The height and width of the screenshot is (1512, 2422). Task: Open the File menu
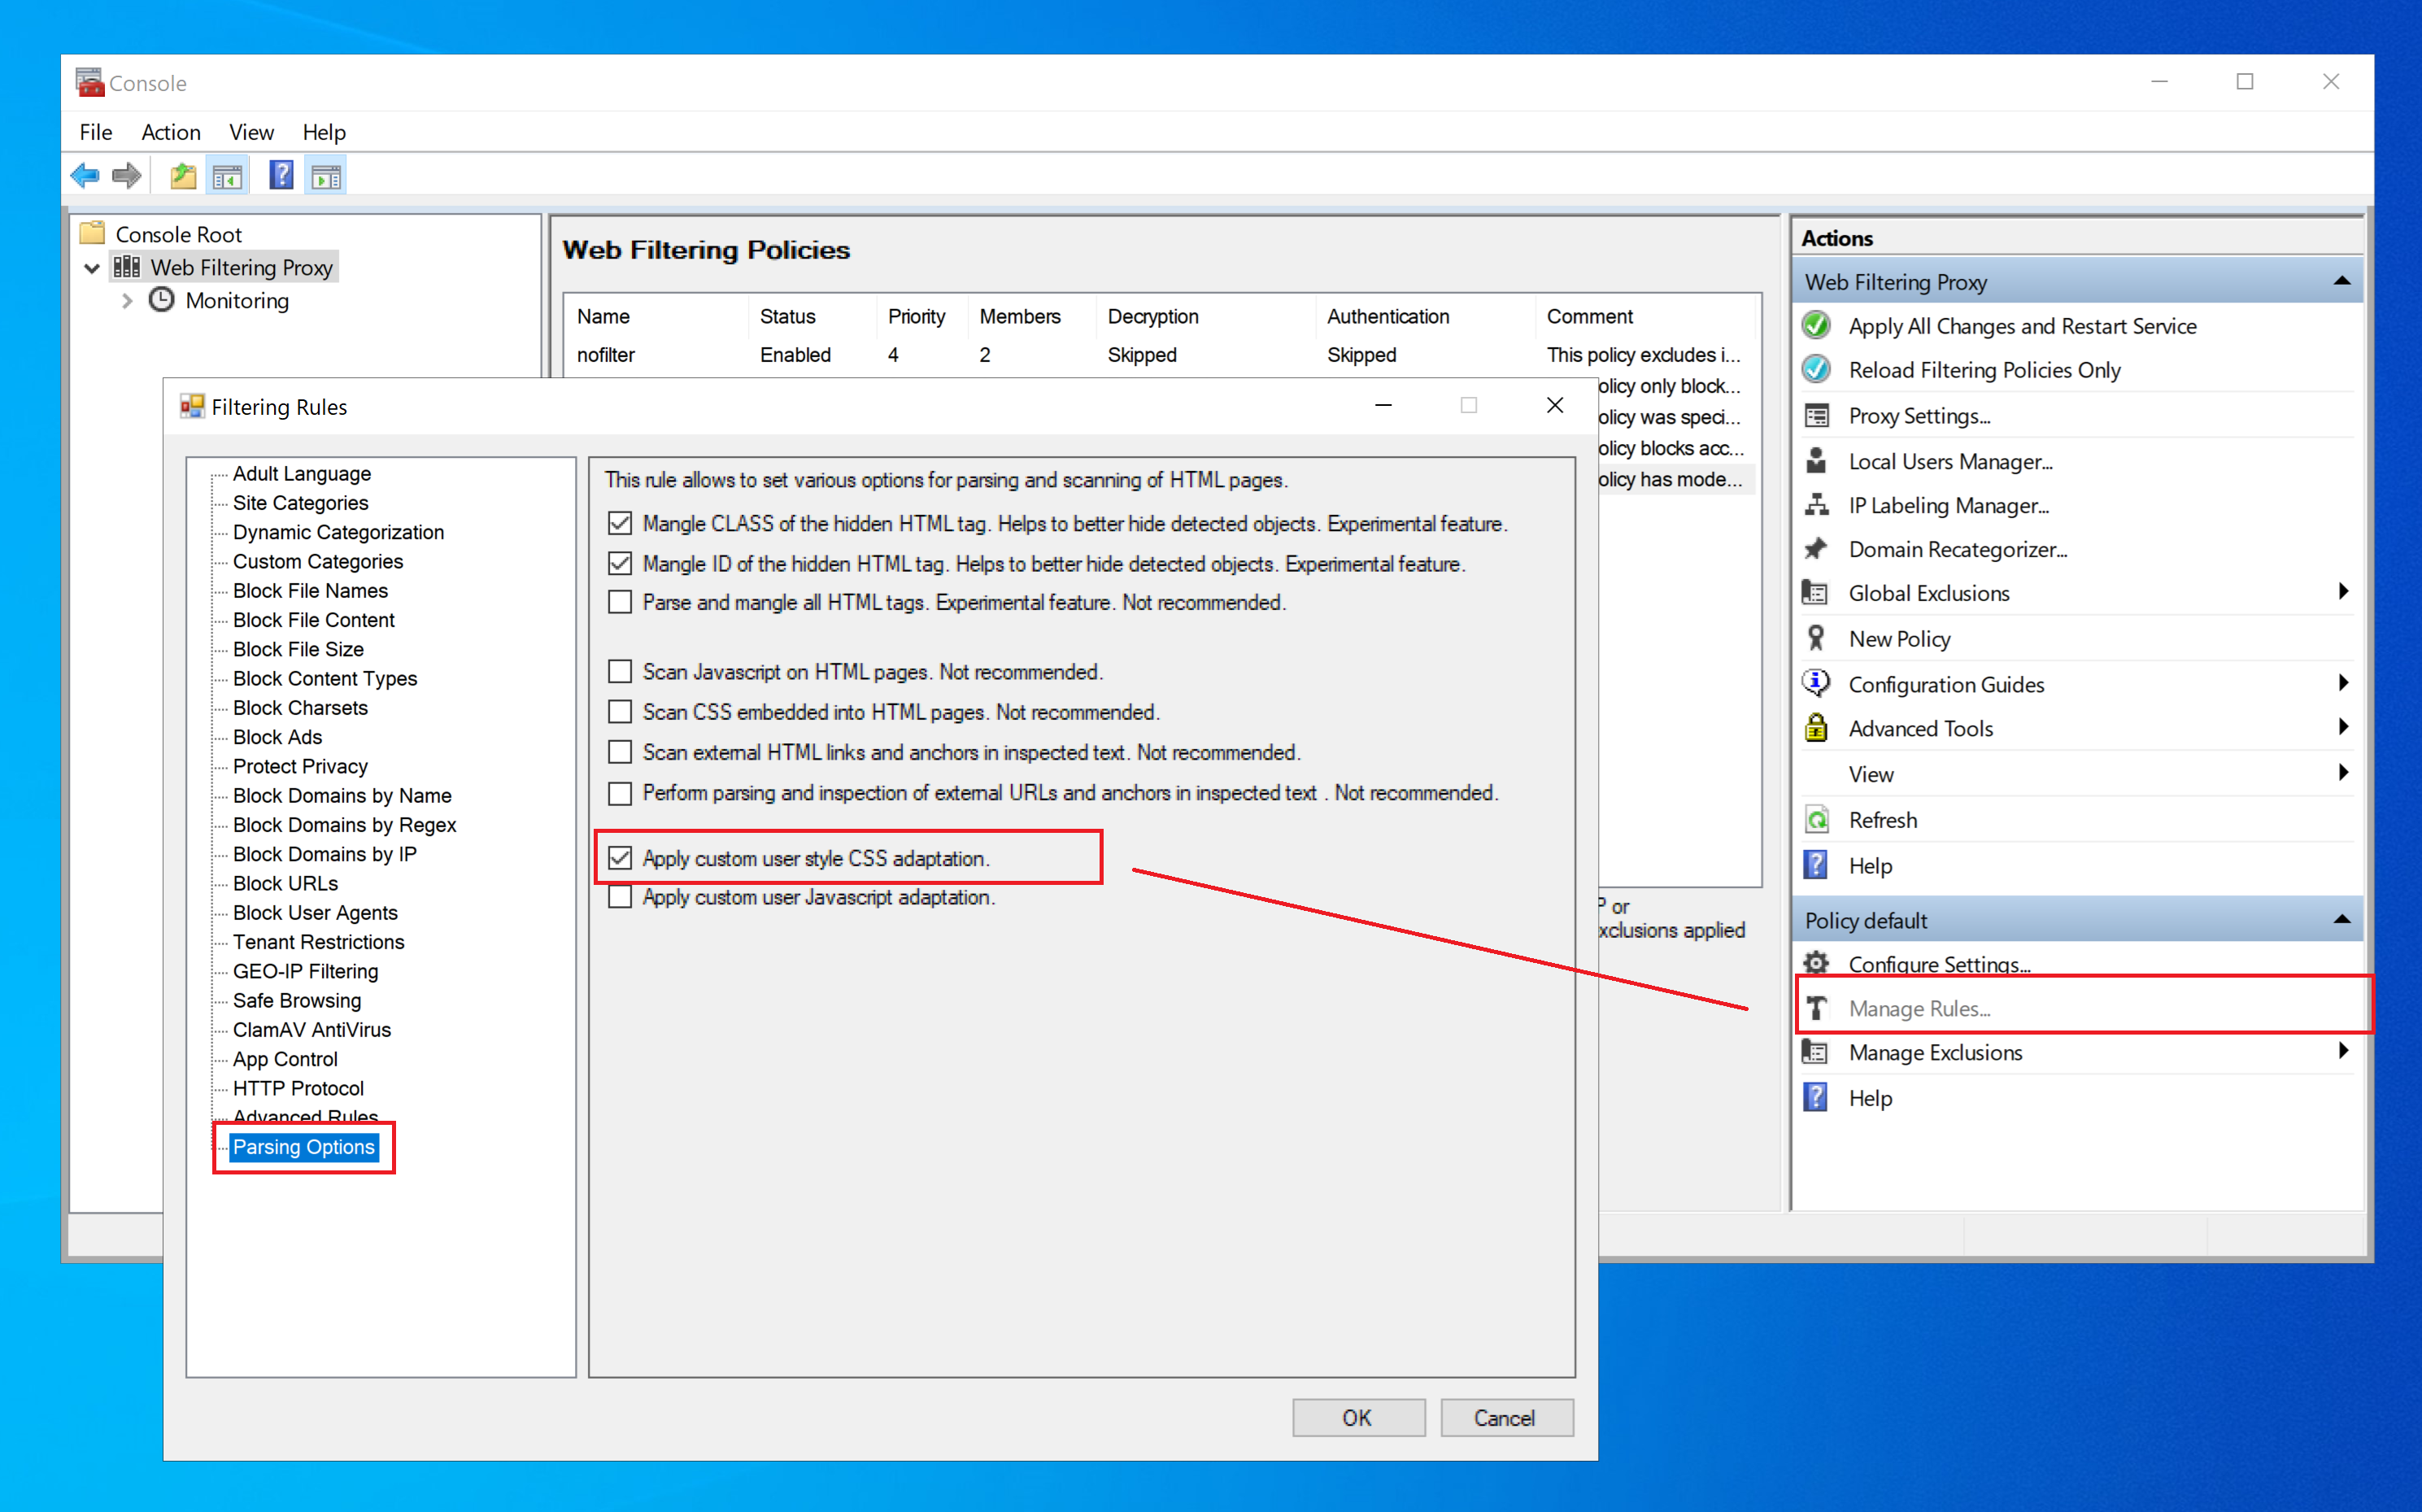pos(96,132)
